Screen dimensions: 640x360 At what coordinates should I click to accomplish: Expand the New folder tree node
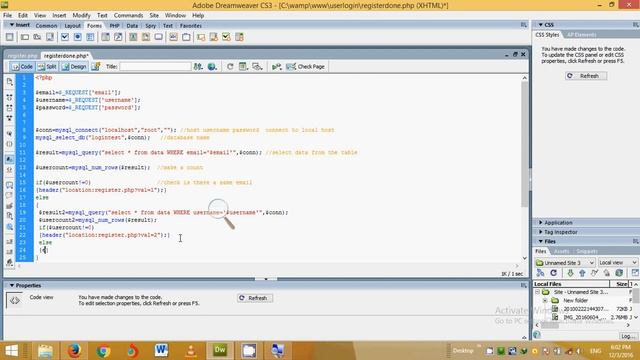pos(545,300)
